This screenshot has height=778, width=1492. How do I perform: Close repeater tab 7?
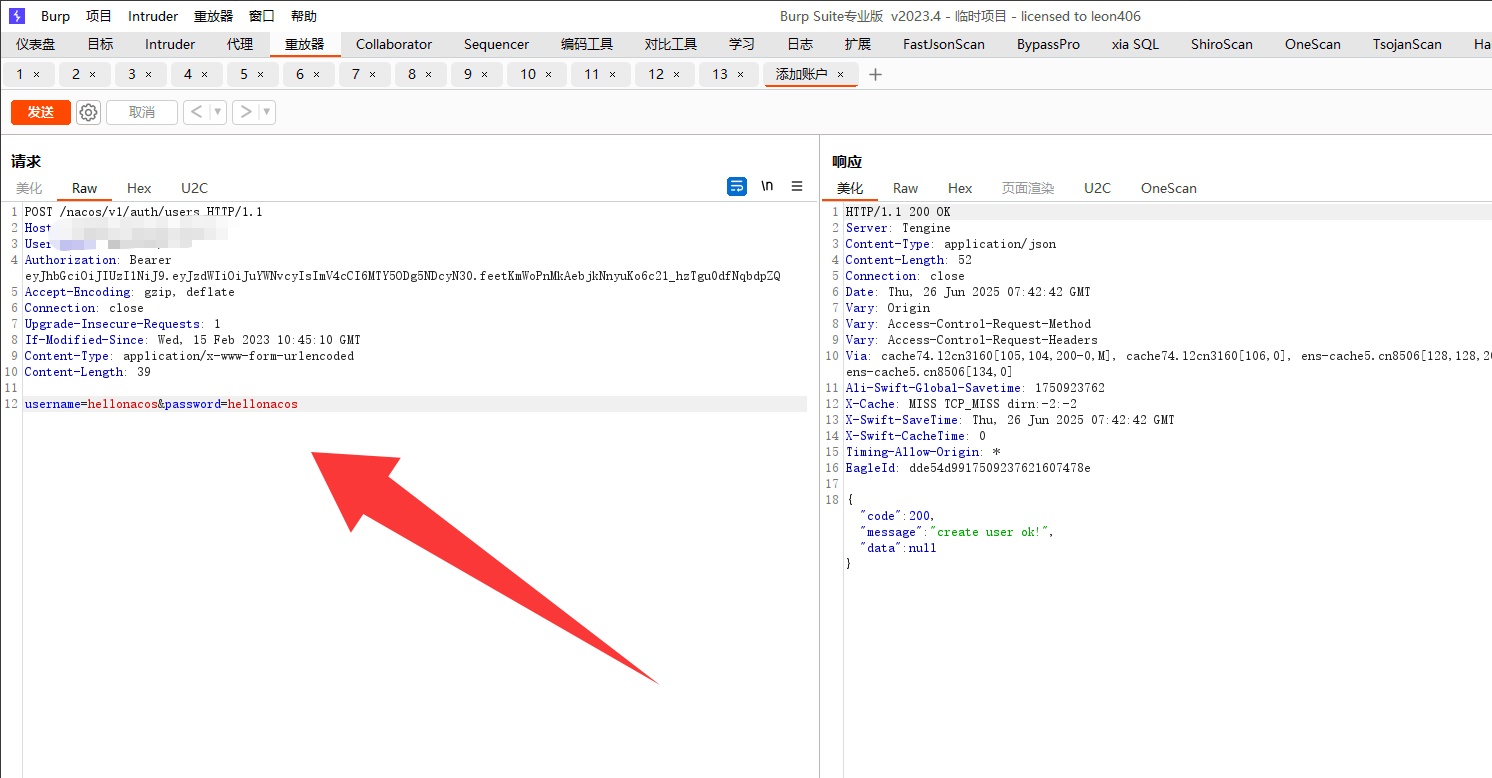[x=373, y=75]
